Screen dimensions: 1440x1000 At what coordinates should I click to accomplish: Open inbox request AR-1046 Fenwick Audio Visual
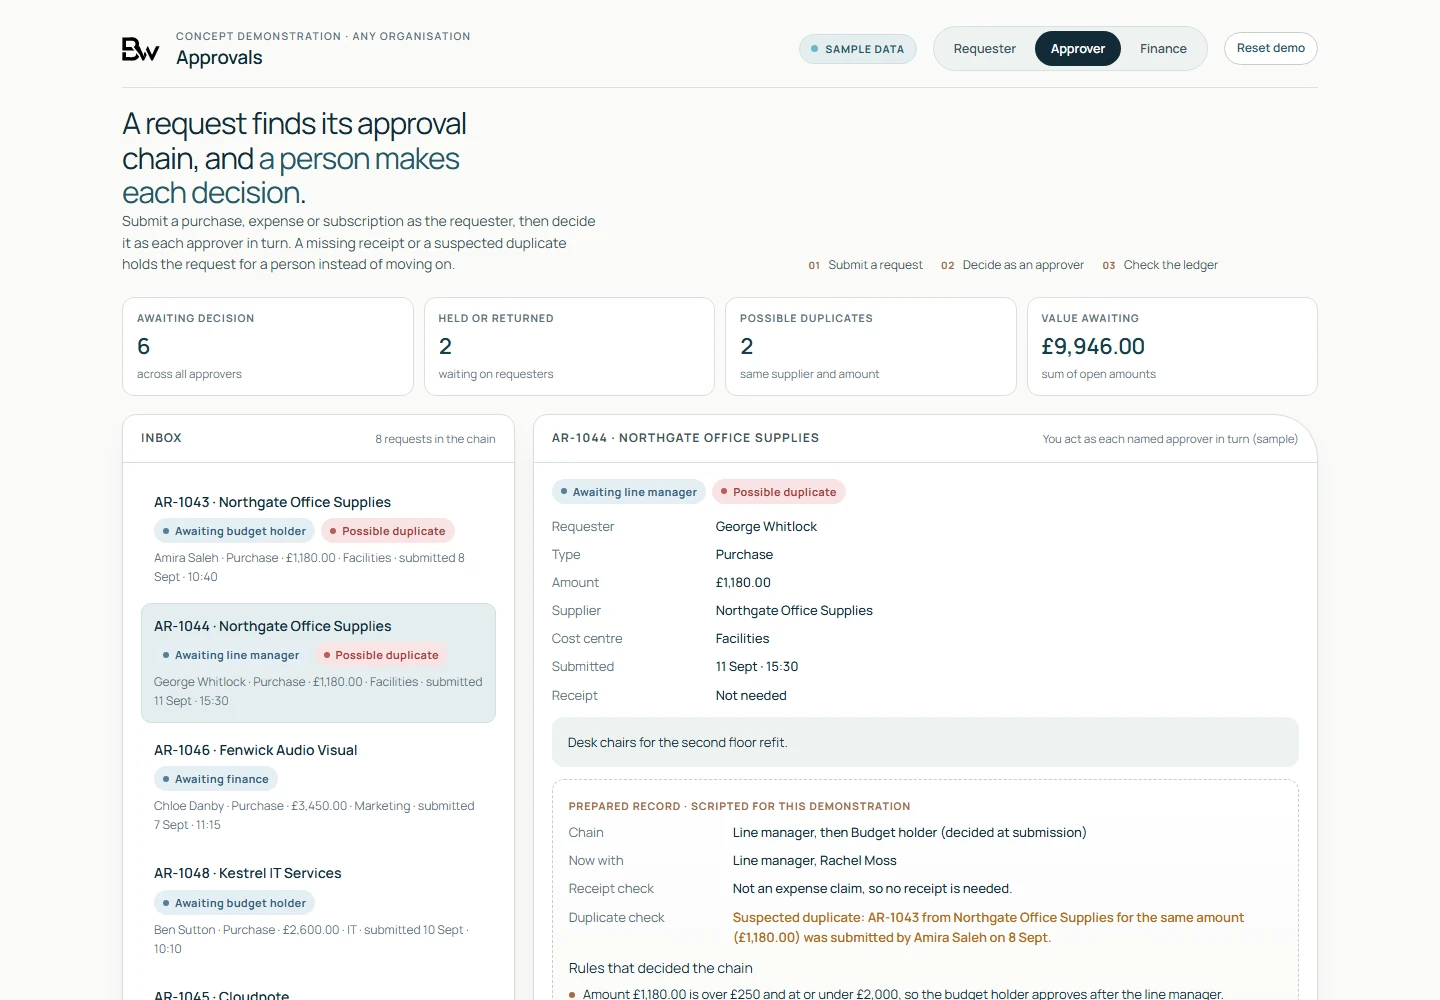click(318, 787)
